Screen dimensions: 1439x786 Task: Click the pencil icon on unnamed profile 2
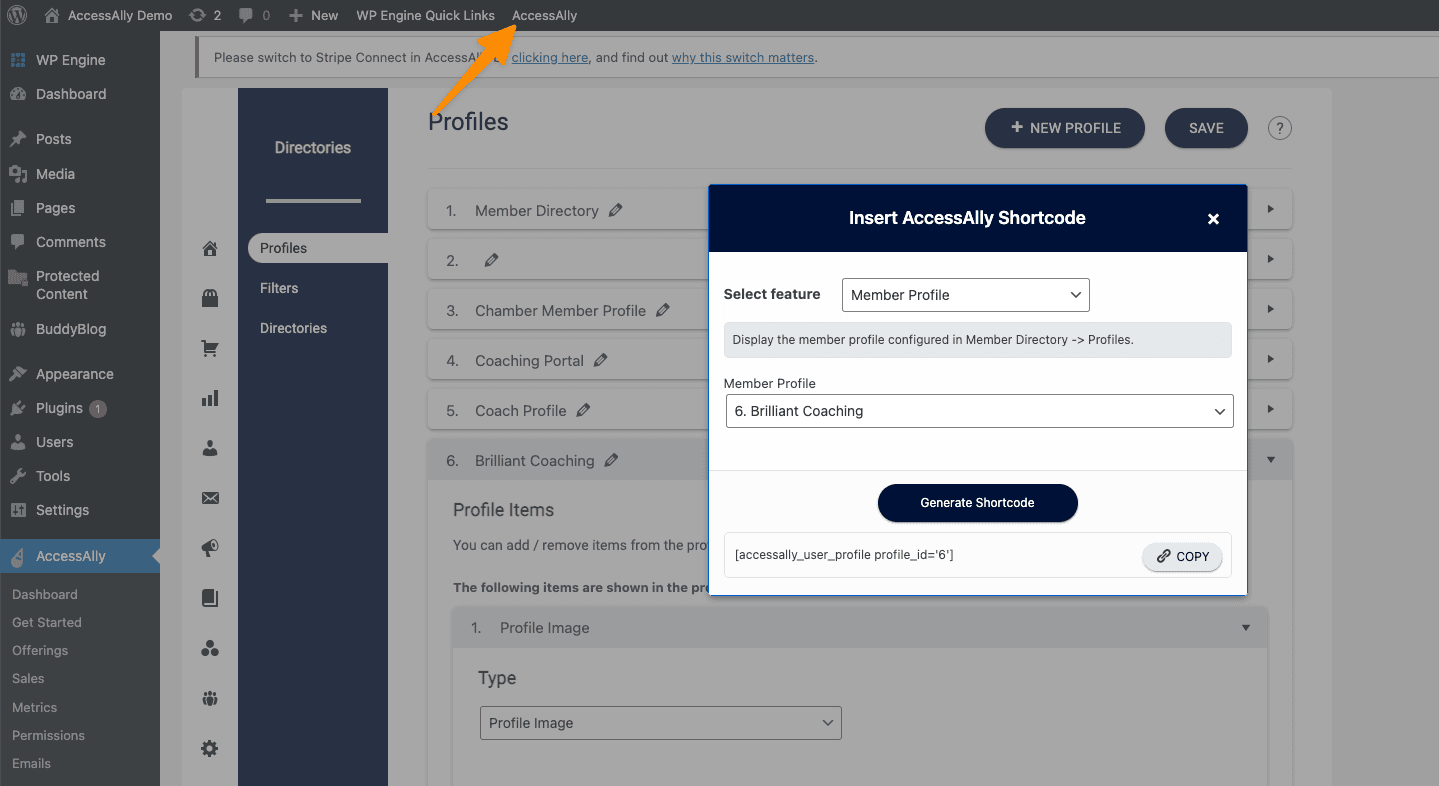click(x=491, y=260)
